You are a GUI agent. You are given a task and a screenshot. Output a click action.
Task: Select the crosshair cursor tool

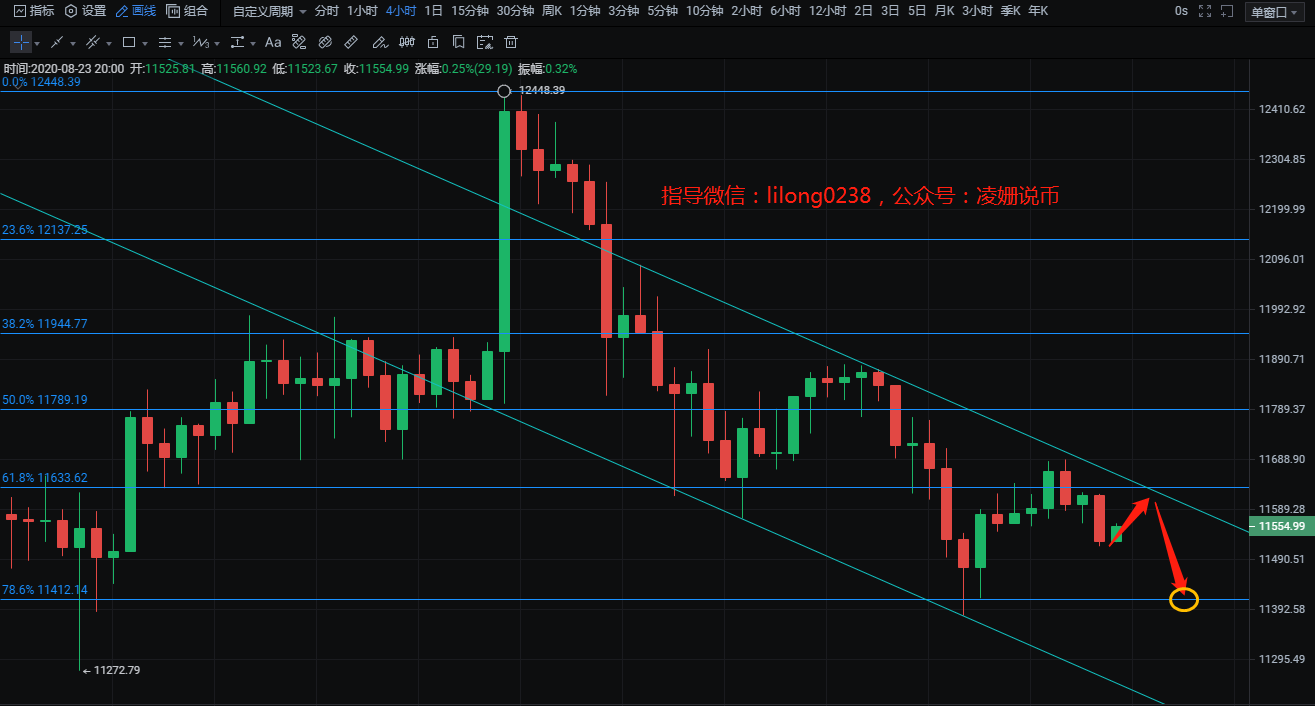pyautogui.click(x=21, y=43)
